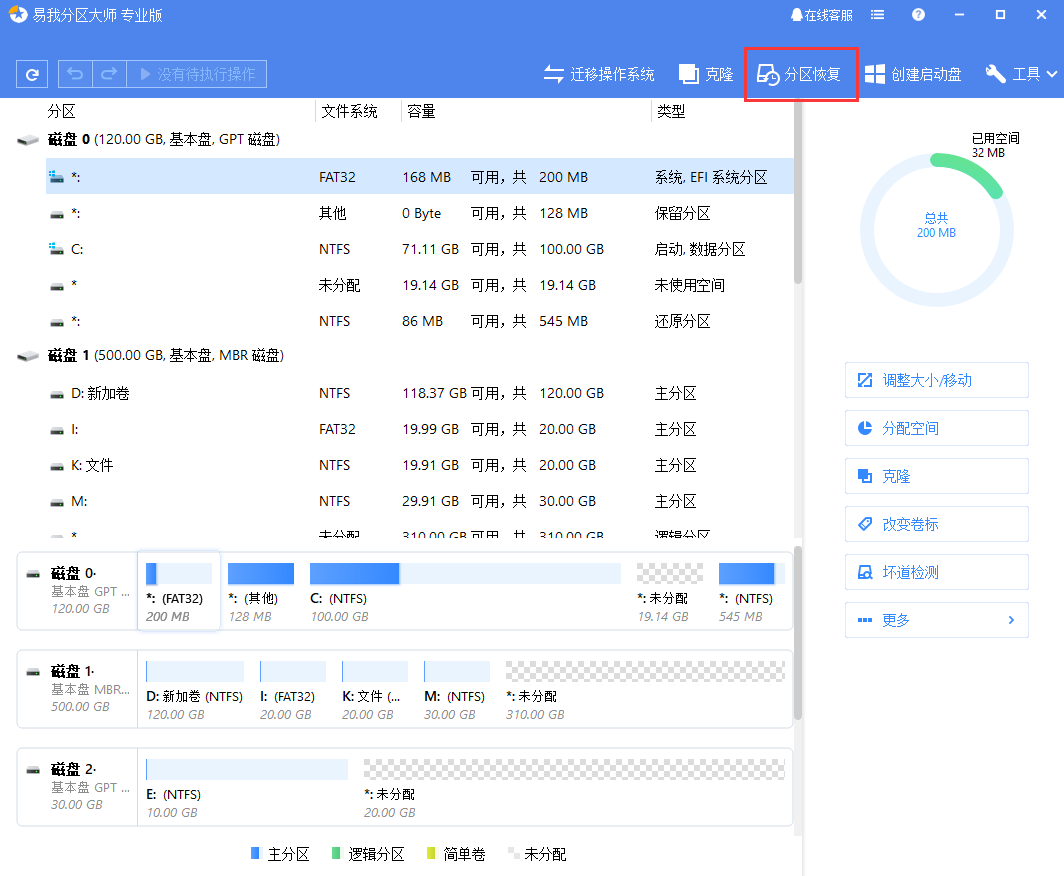Click the redo arrow icon

click(108, 73)
